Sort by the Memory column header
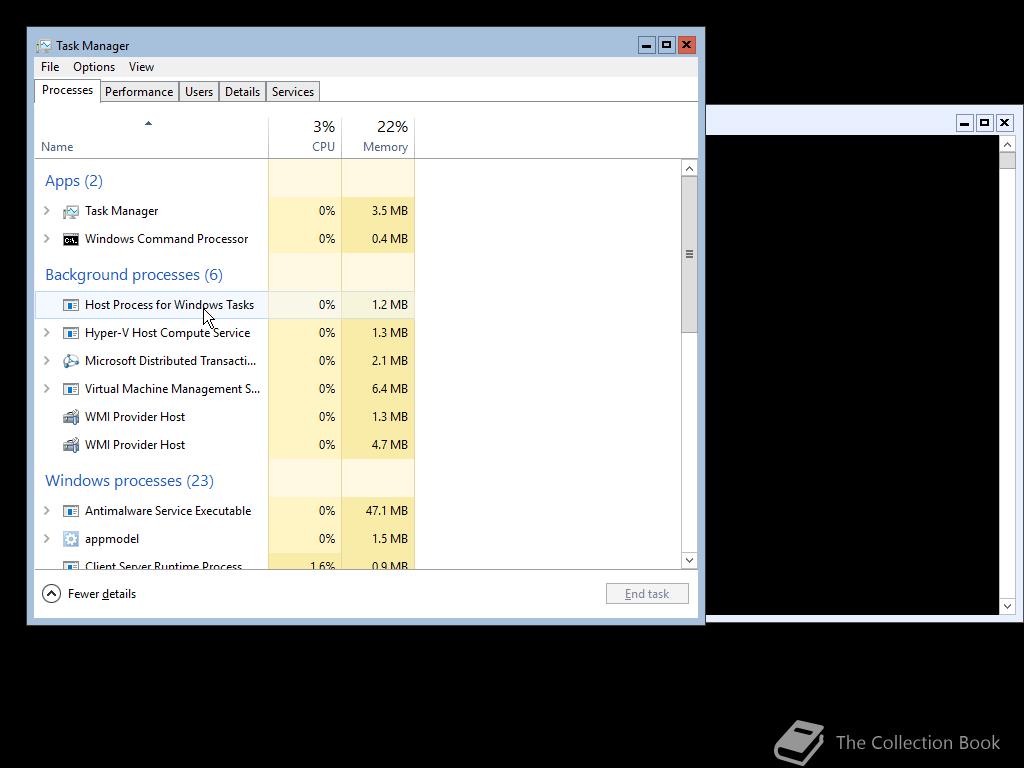Image resolution: width=1024 pixels, height=768 pixels. point(378,138)
